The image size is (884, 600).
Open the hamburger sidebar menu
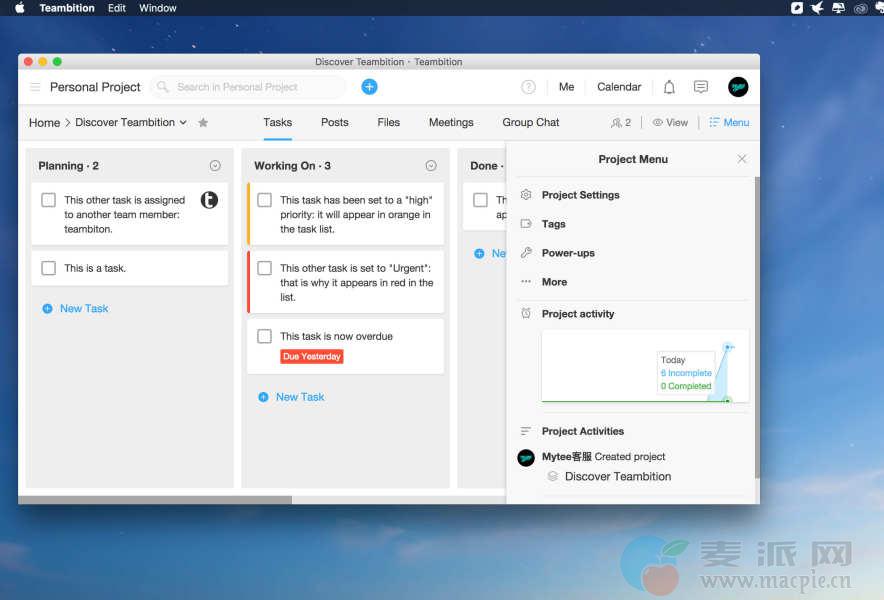click(35, 87)
